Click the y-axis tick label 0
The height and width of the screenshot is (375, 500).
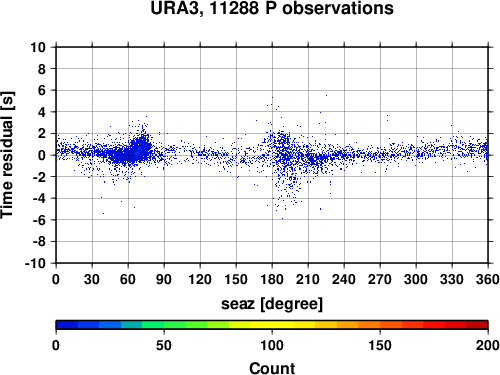click(42, 155)
